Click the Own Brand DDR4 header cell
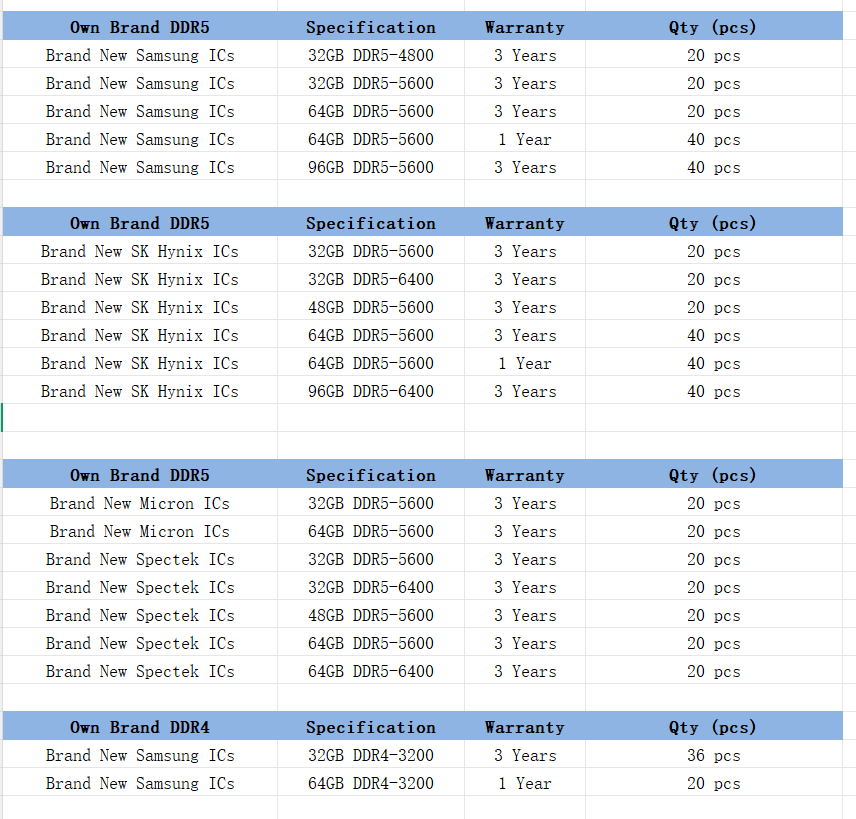 [140, 727]
